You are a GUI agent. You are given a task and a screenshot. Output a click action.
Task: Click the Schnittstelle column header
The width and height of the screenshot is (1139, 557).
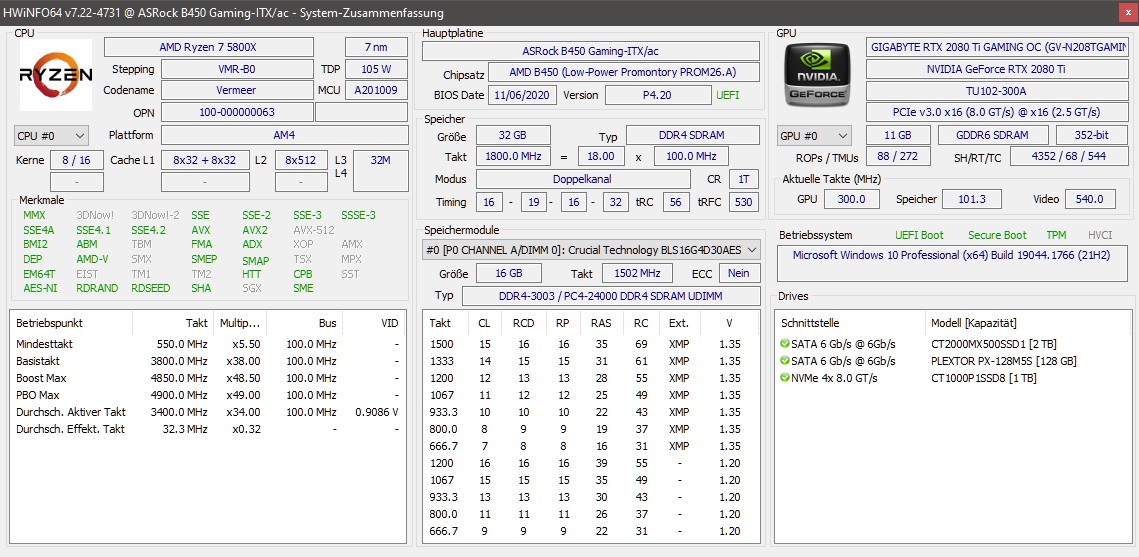pos(811,322)
